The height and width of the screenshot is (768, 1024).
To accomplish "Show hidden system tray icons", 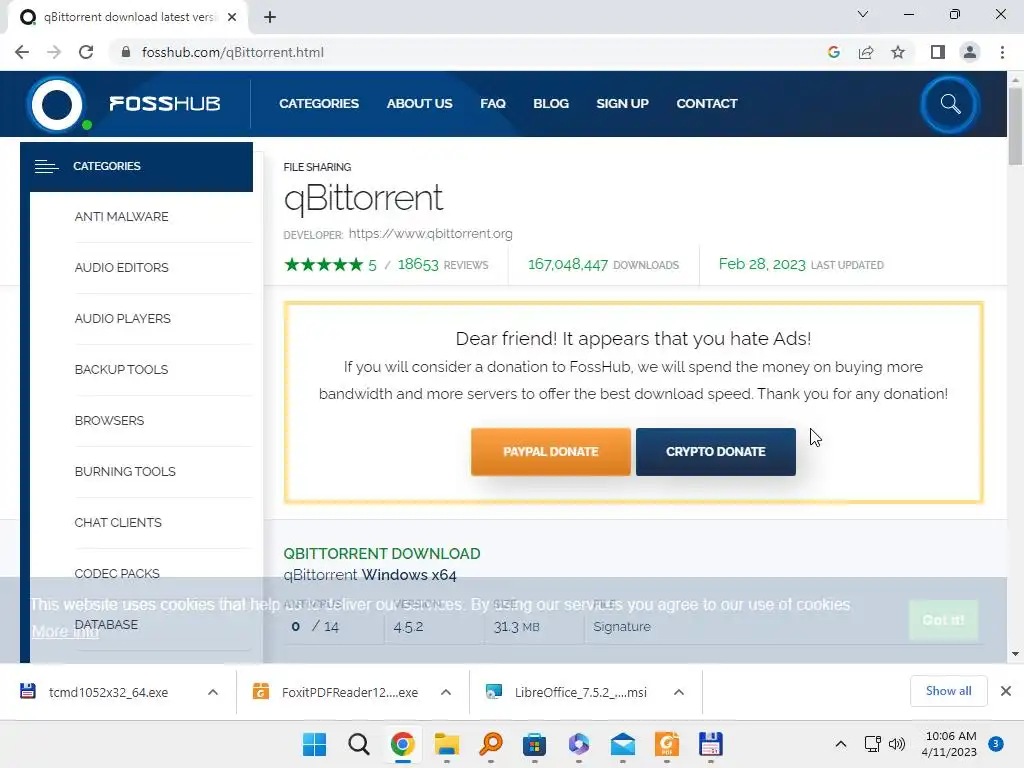I will tap(840, 744).
